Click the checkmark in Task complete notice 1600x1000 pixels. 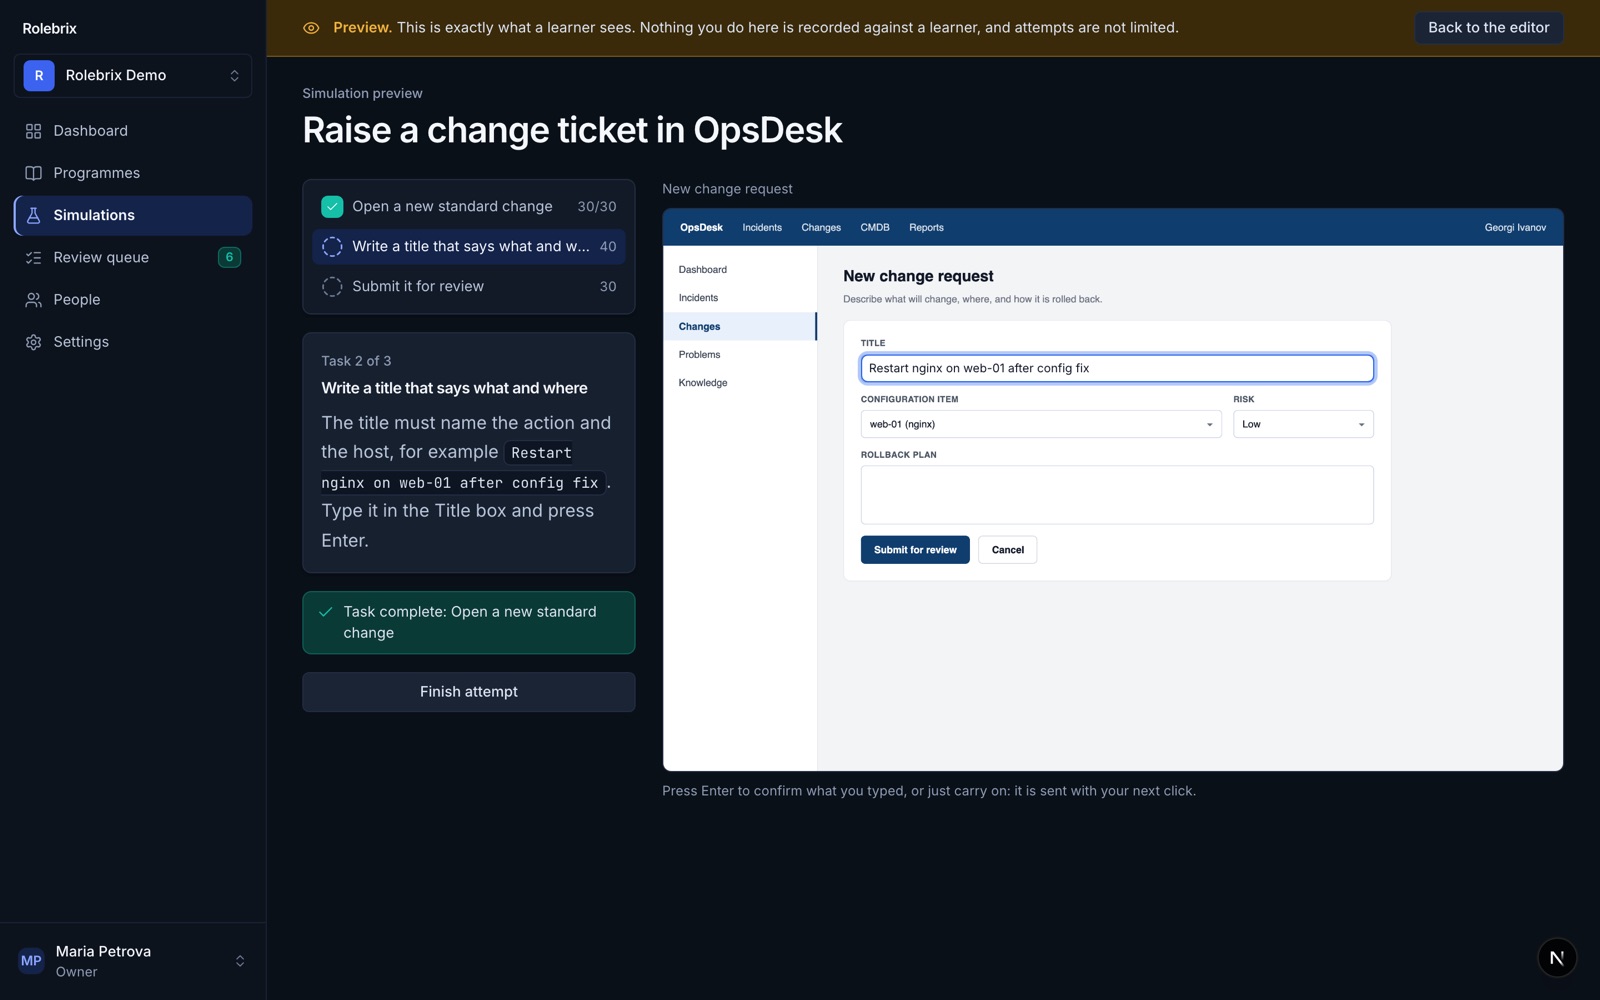click(325, 612)
